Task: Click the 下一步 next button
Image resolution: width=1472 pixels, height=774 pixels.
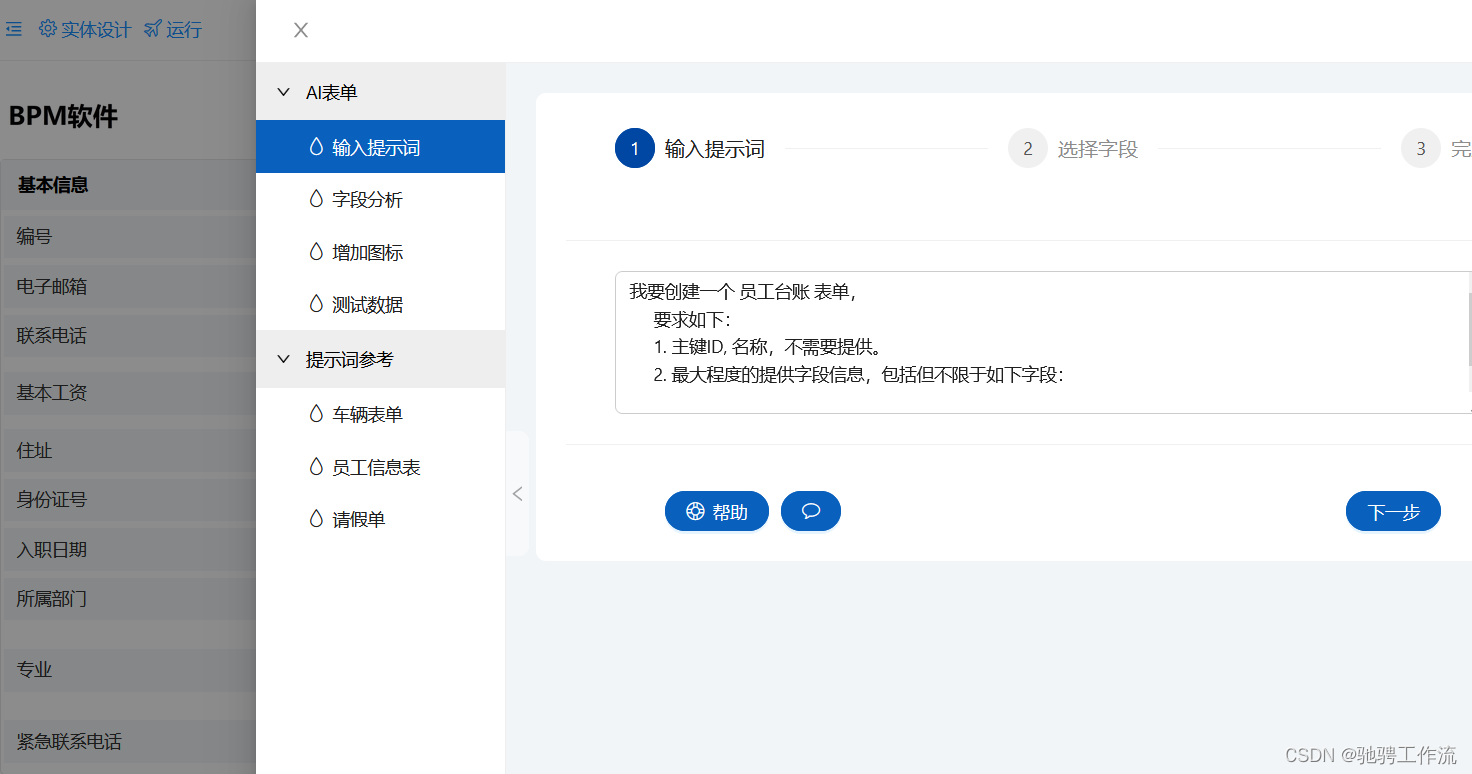Action: [x=1393, y=511]
